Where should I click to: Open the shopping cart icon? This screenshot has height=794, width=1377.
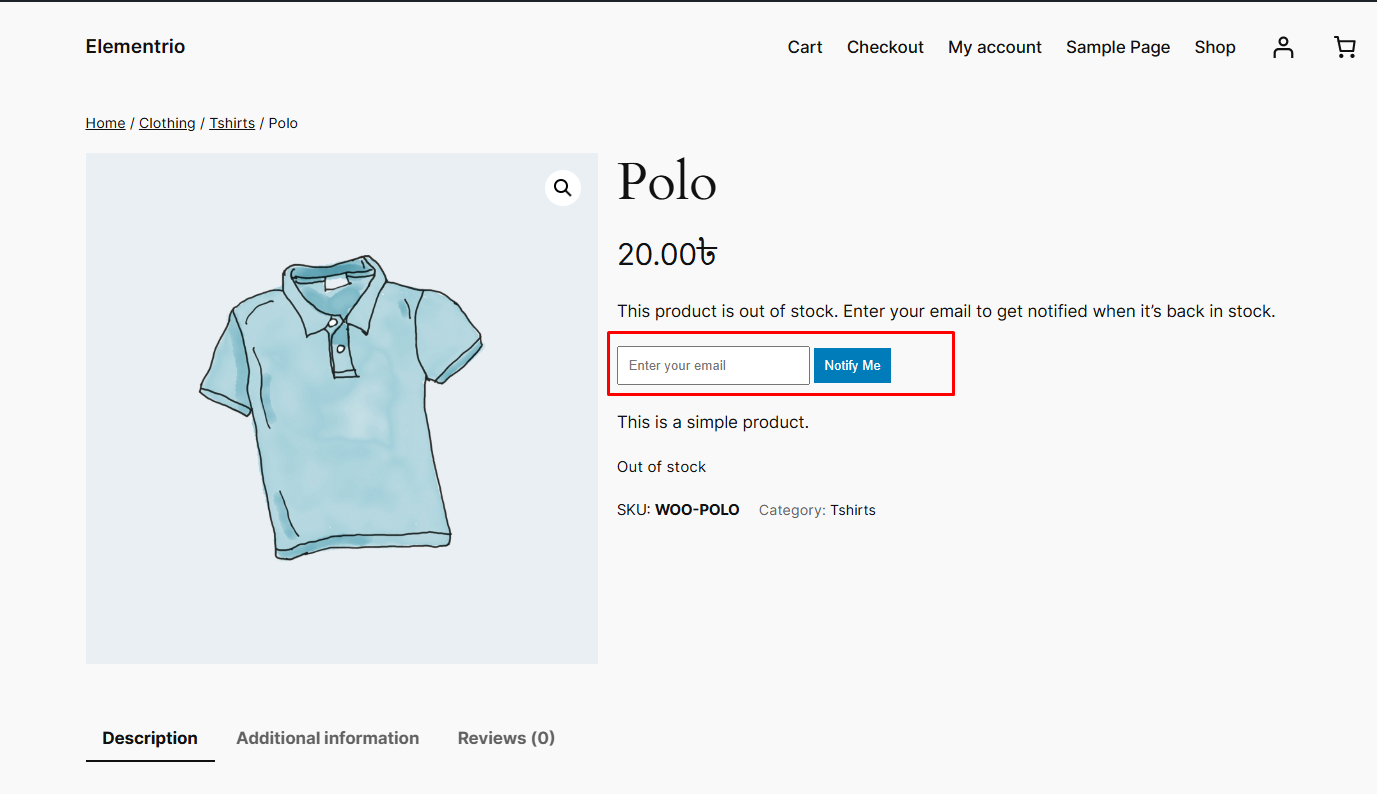(1345, 47)
